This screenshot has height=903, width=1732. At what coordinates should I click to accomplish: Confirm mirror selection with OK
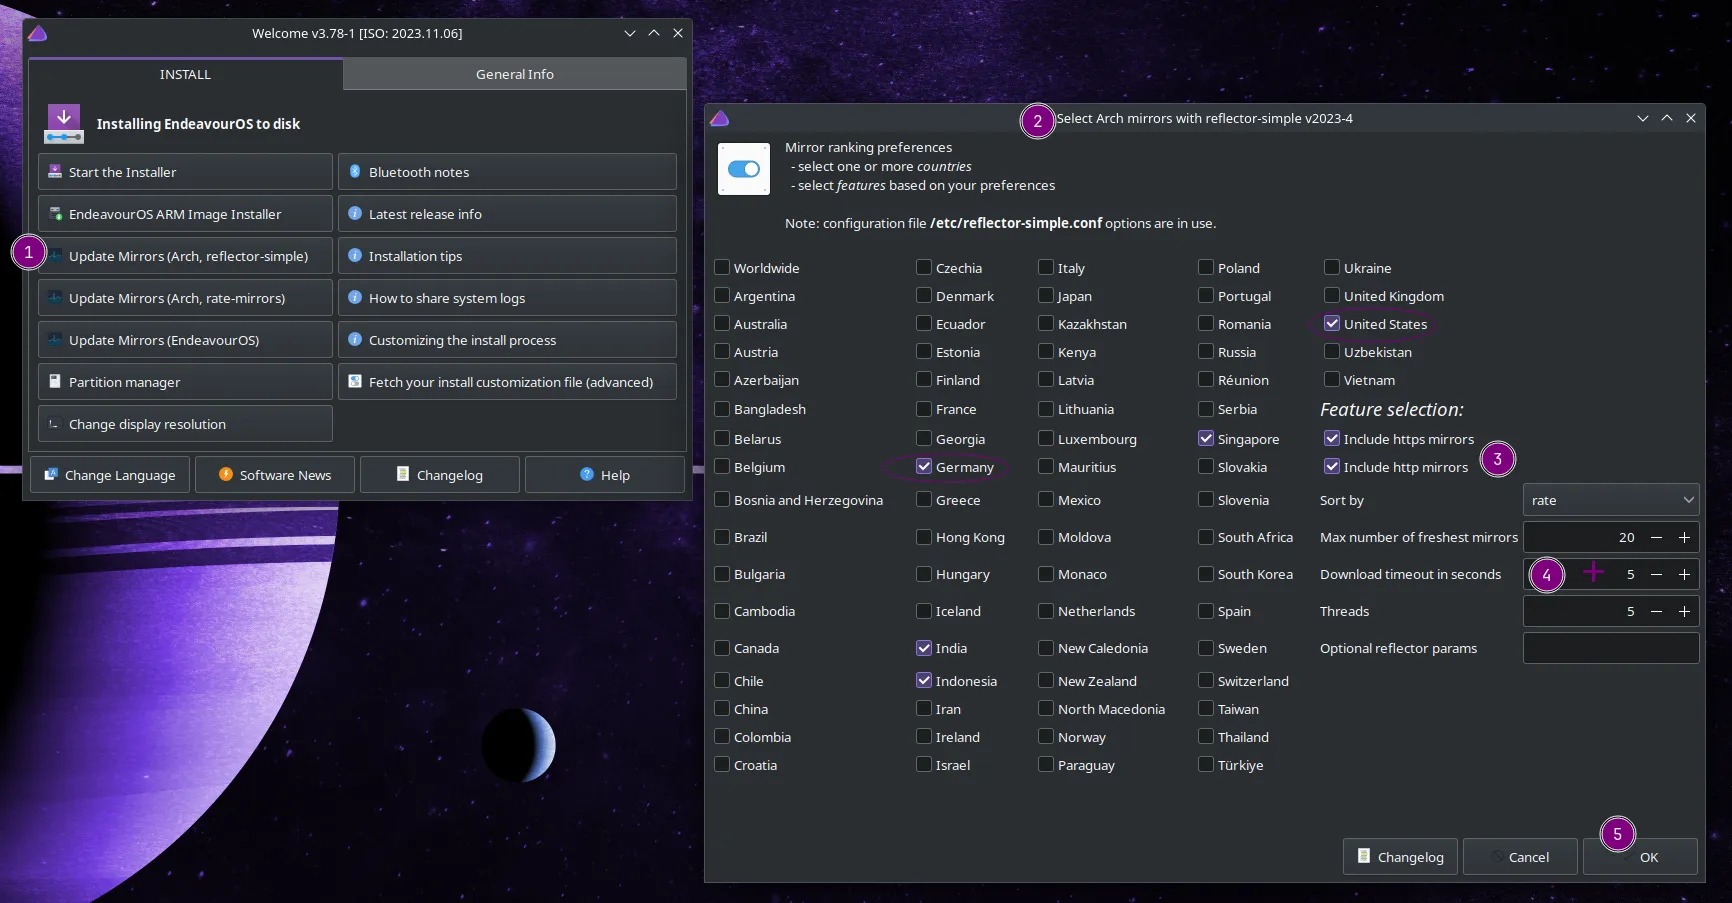pos(1640,857)
